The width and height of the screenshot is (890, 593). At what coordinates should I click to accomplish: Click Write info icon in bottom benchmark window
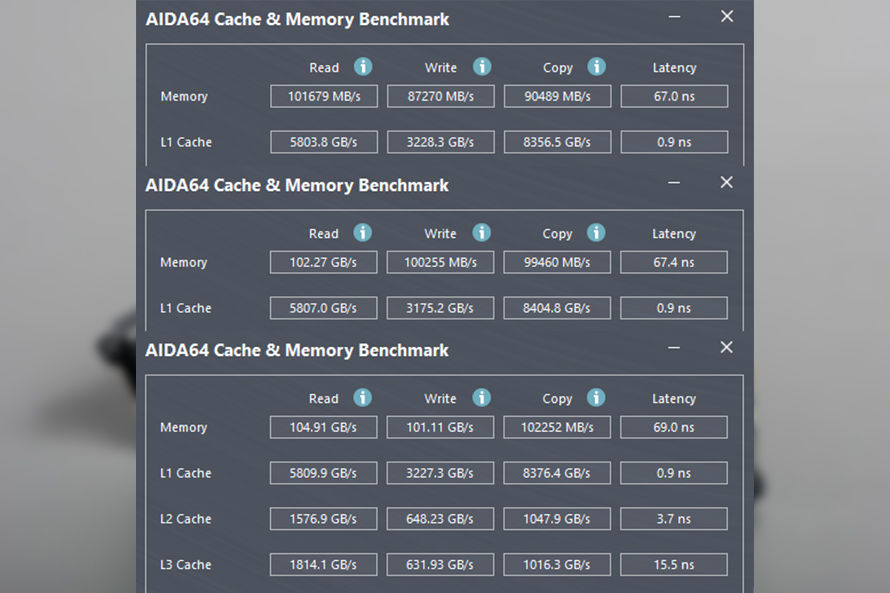(x=481, y=398)
